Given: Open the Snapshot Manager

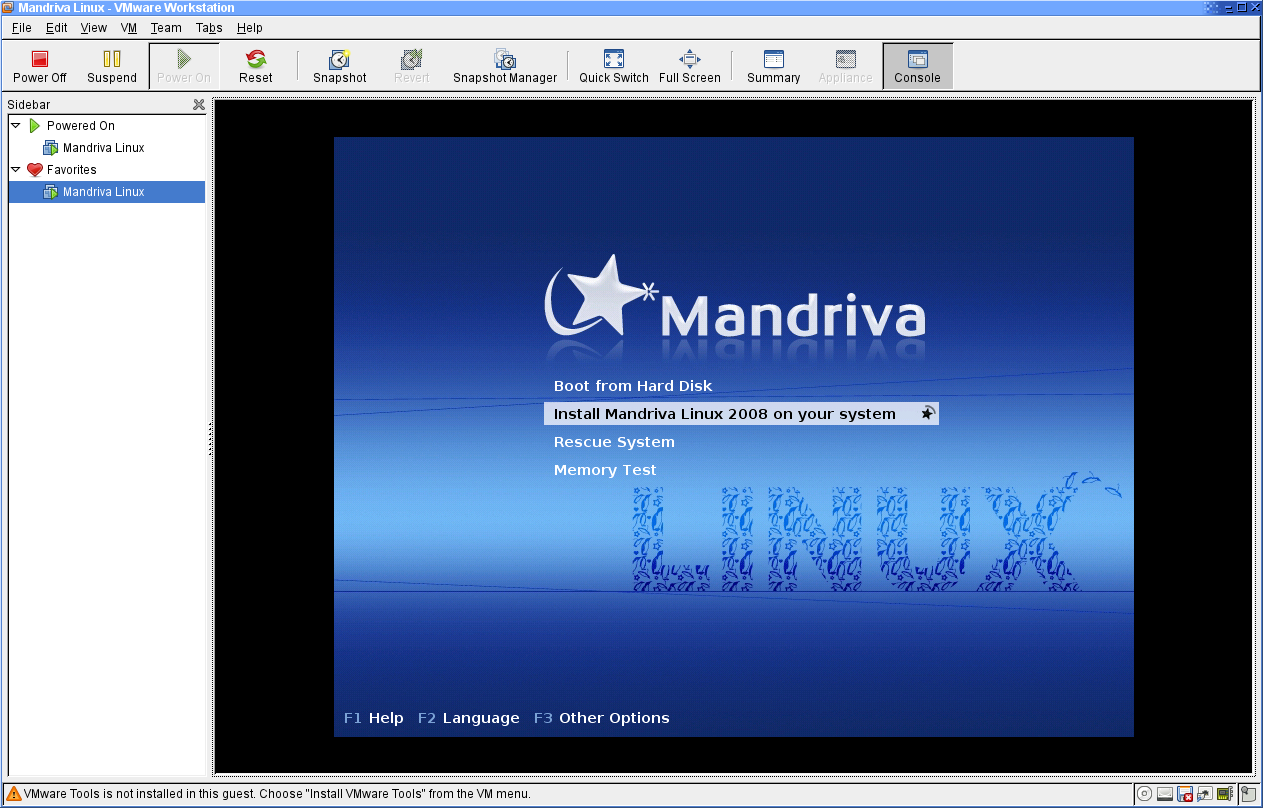Looking at the screenshot, I should pyautogui.click(x=505, y=66).
